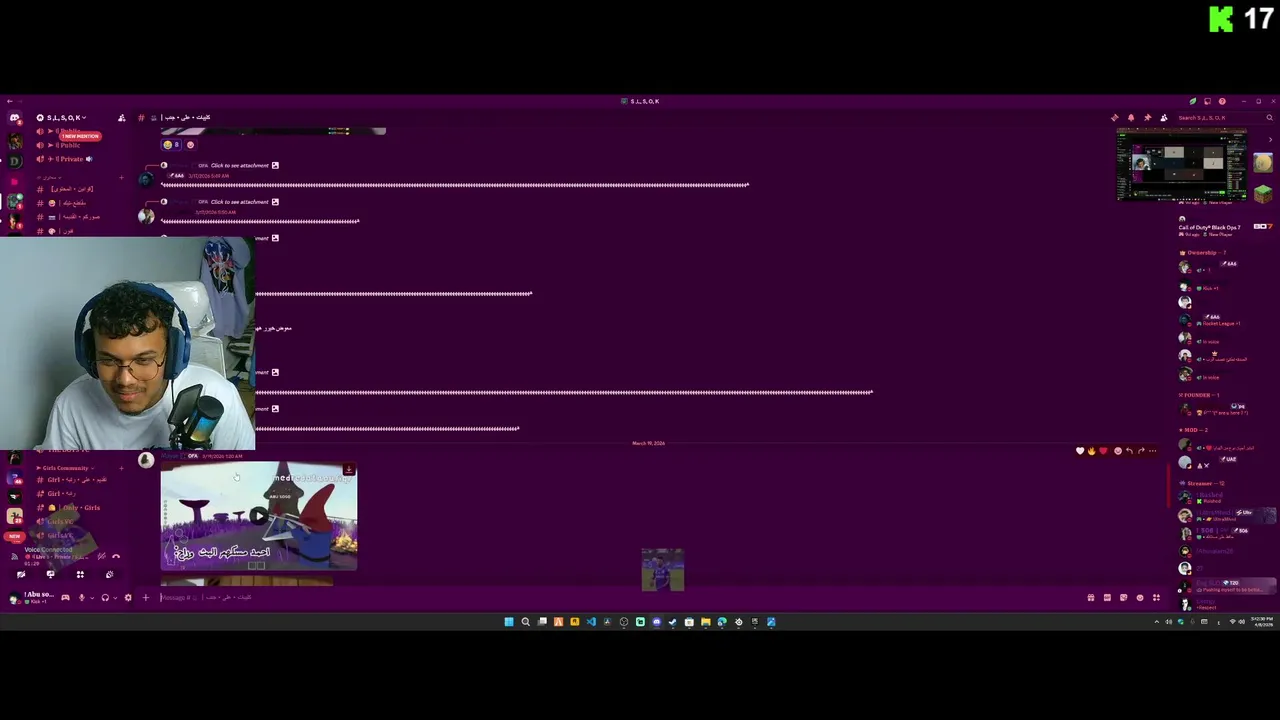Screen dimensions: 1280x720
Task: Open emoji picker in message bar
Action: point(1140,598)
